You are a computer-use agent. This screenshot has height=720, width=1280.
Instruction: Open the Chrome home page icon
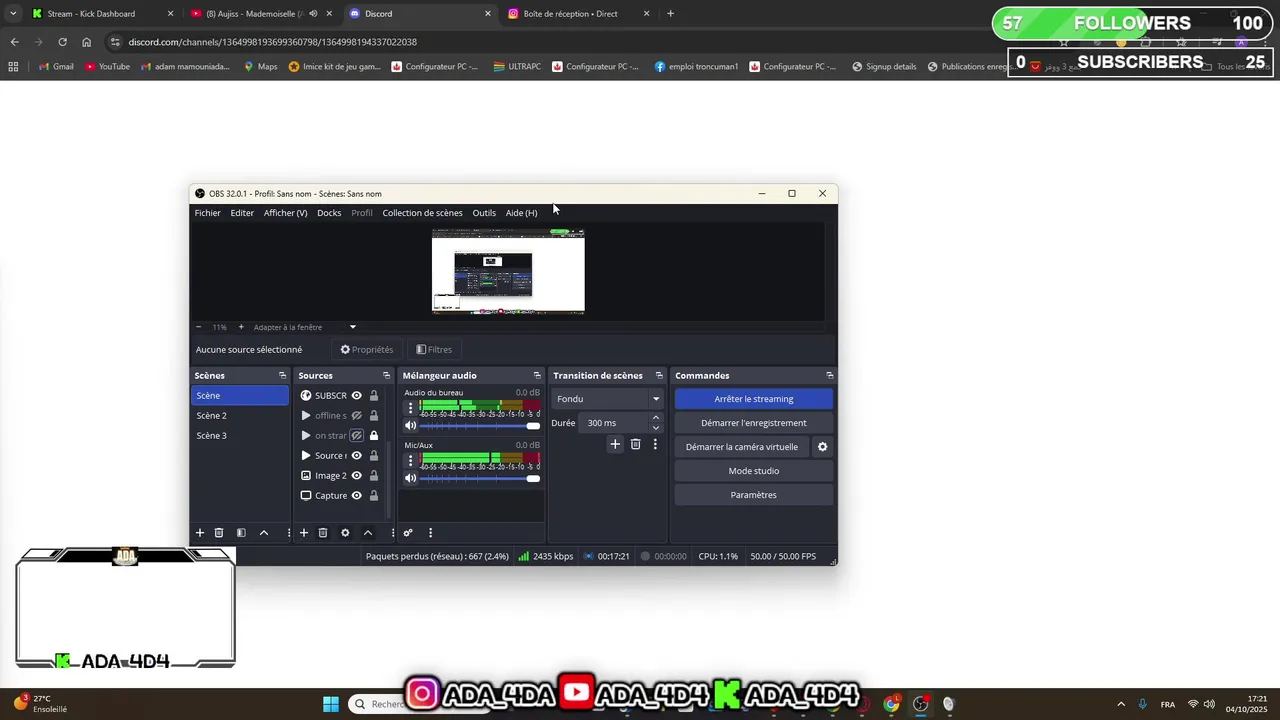point(86,42)
